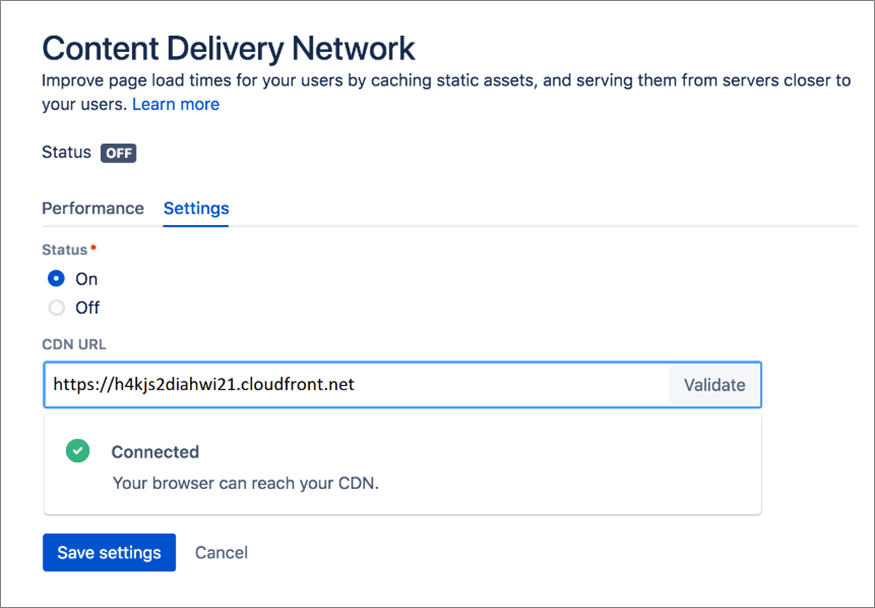Switch to the Settings tab
Viewport: 875px width, 608px height.
tap(195, 208)
